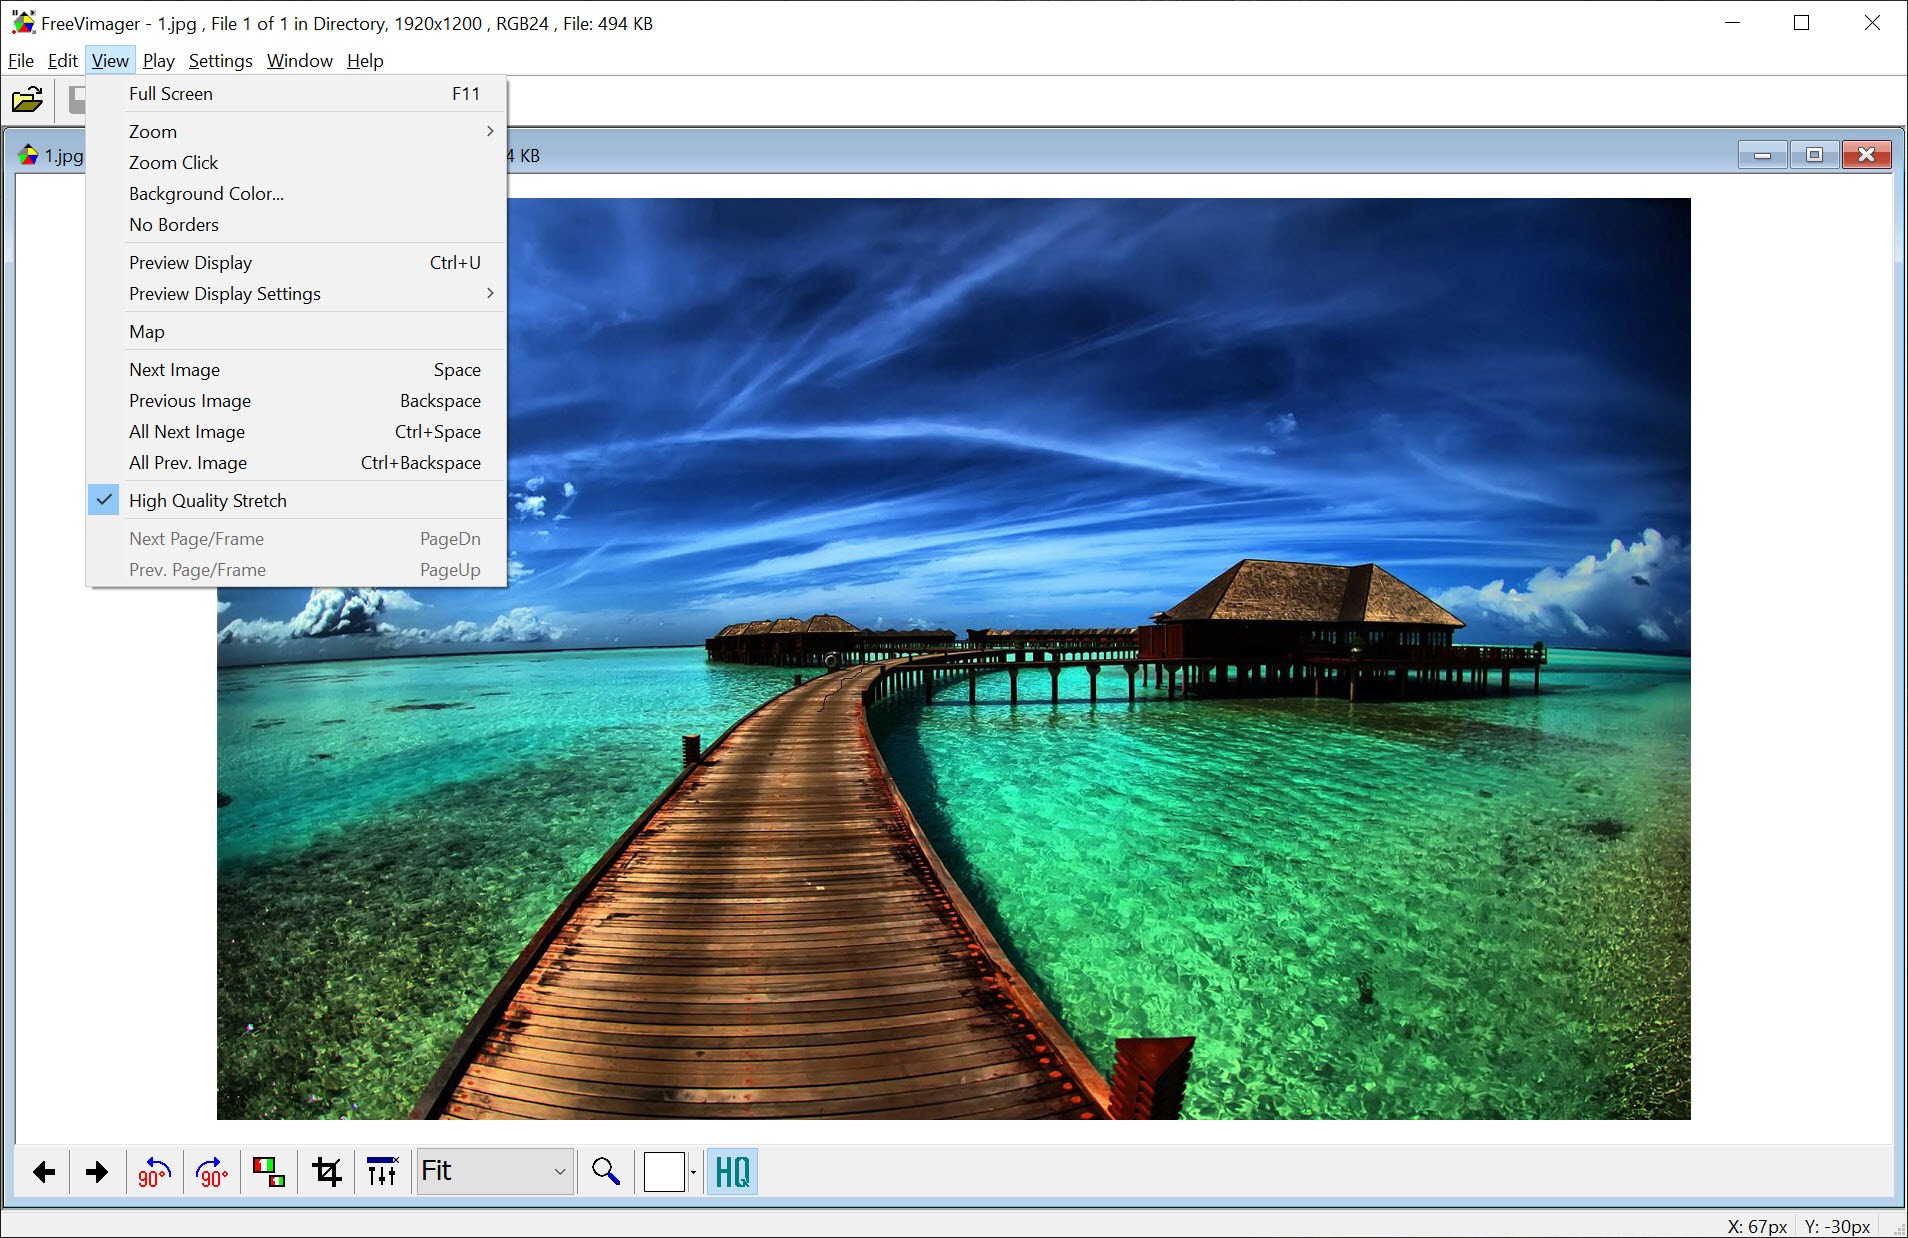Click the open folder toolbar icon

pos(27,100)
